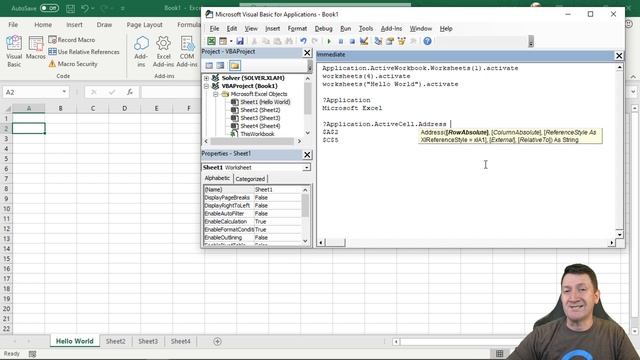
Task: Click the Undo icon in VBA toolbar
Action: pyautogui.click(x=303, y=41)
